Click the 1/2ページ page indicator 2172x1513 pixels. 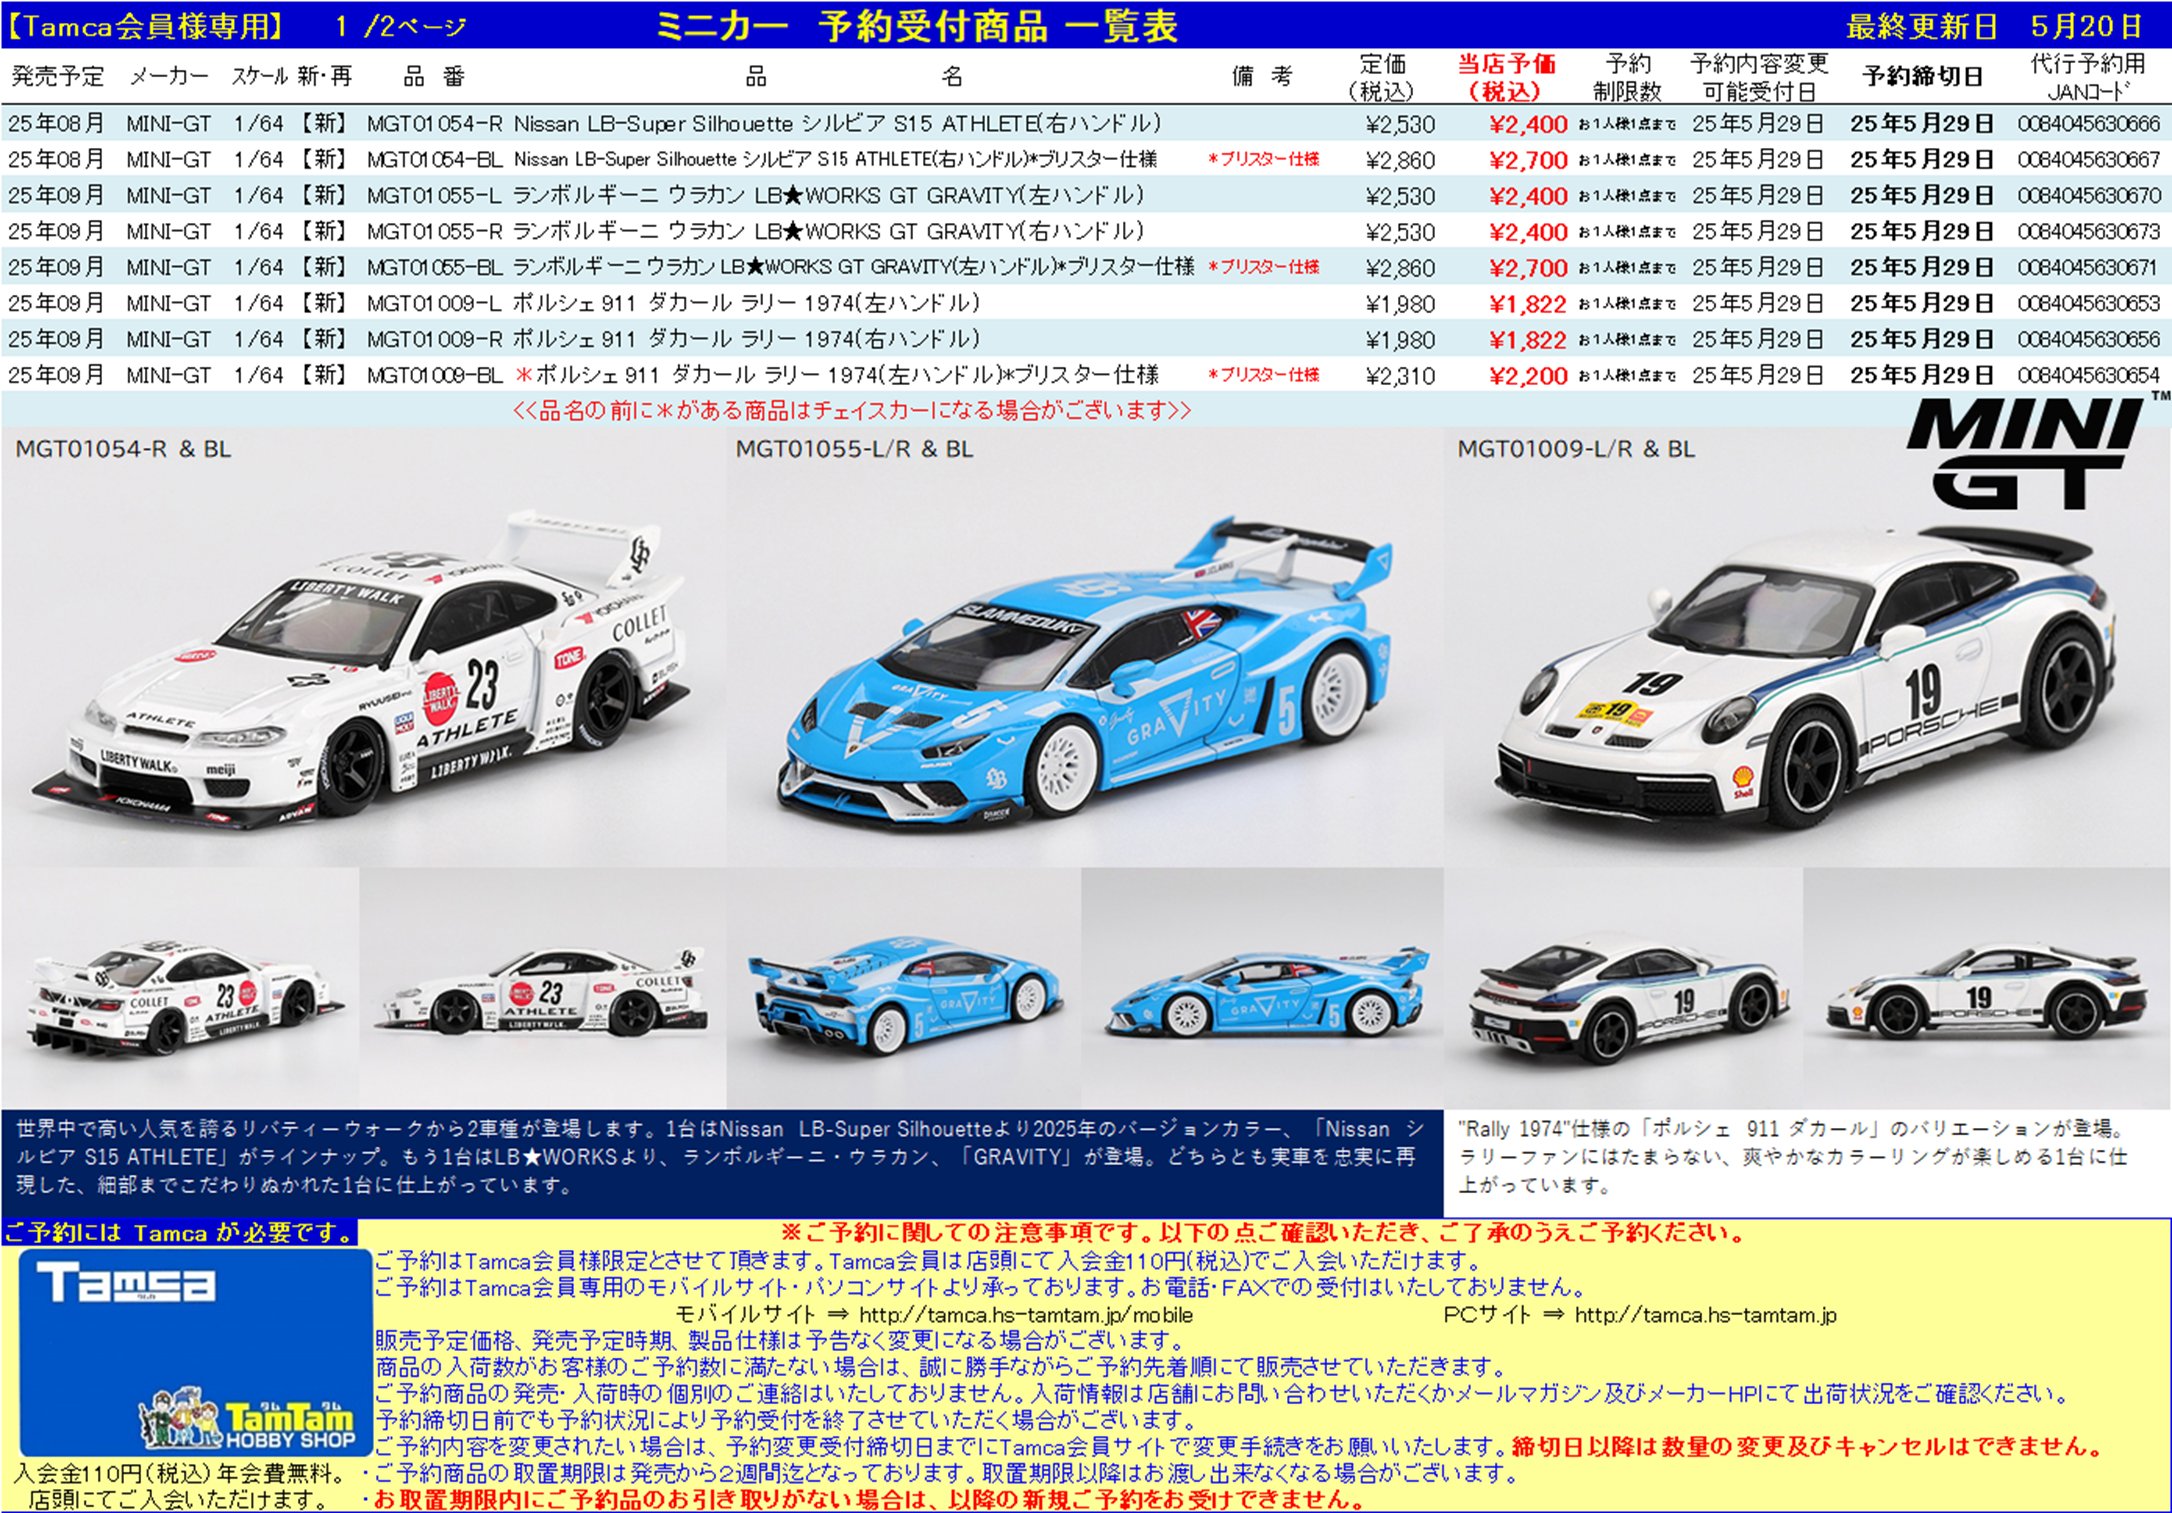(x=401, y=26)
